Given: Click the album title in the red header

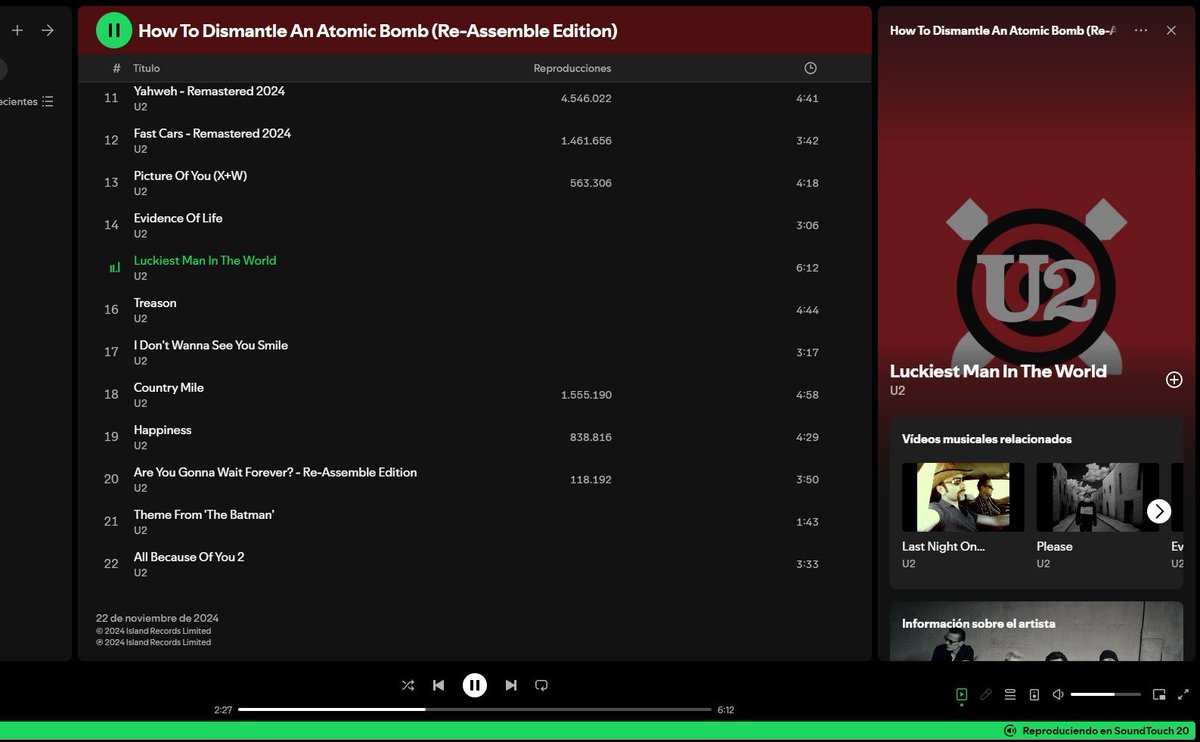Looking at the screenshot, I should click(x=378, y=31).
